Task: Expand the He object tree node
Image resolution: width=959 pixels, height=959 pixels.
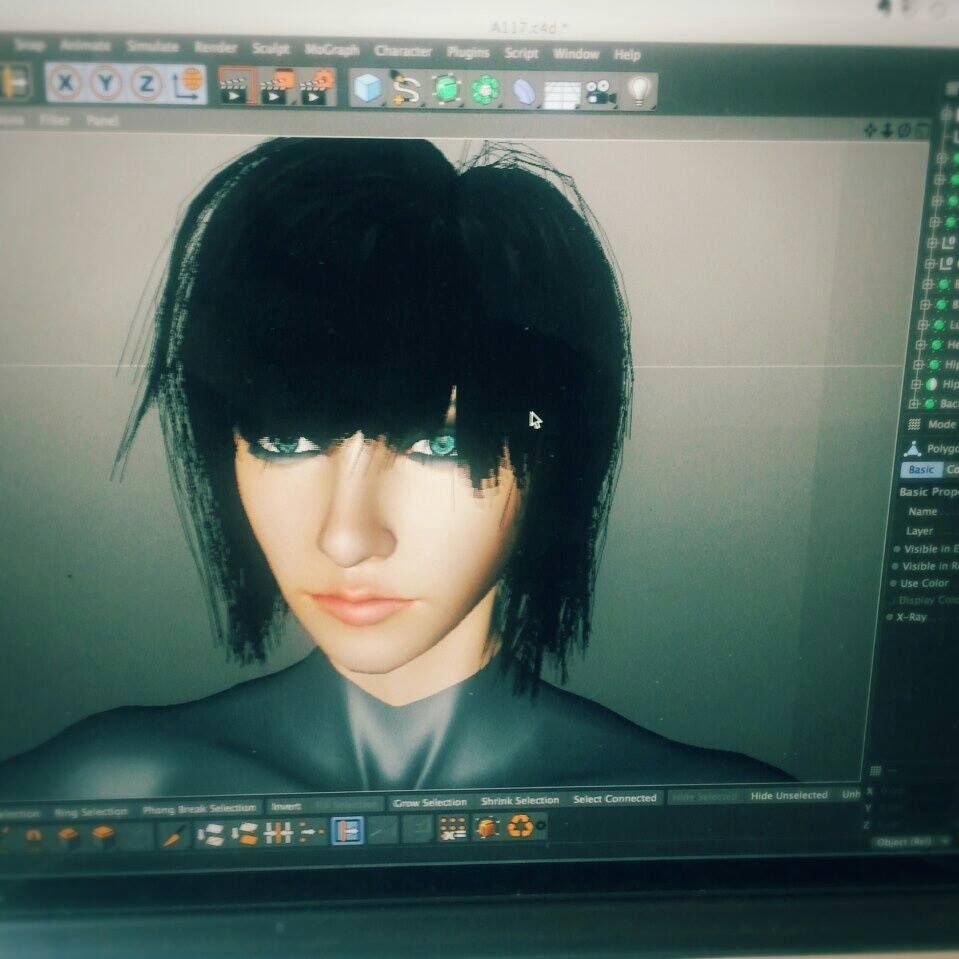Action: (x=920, y=345)
